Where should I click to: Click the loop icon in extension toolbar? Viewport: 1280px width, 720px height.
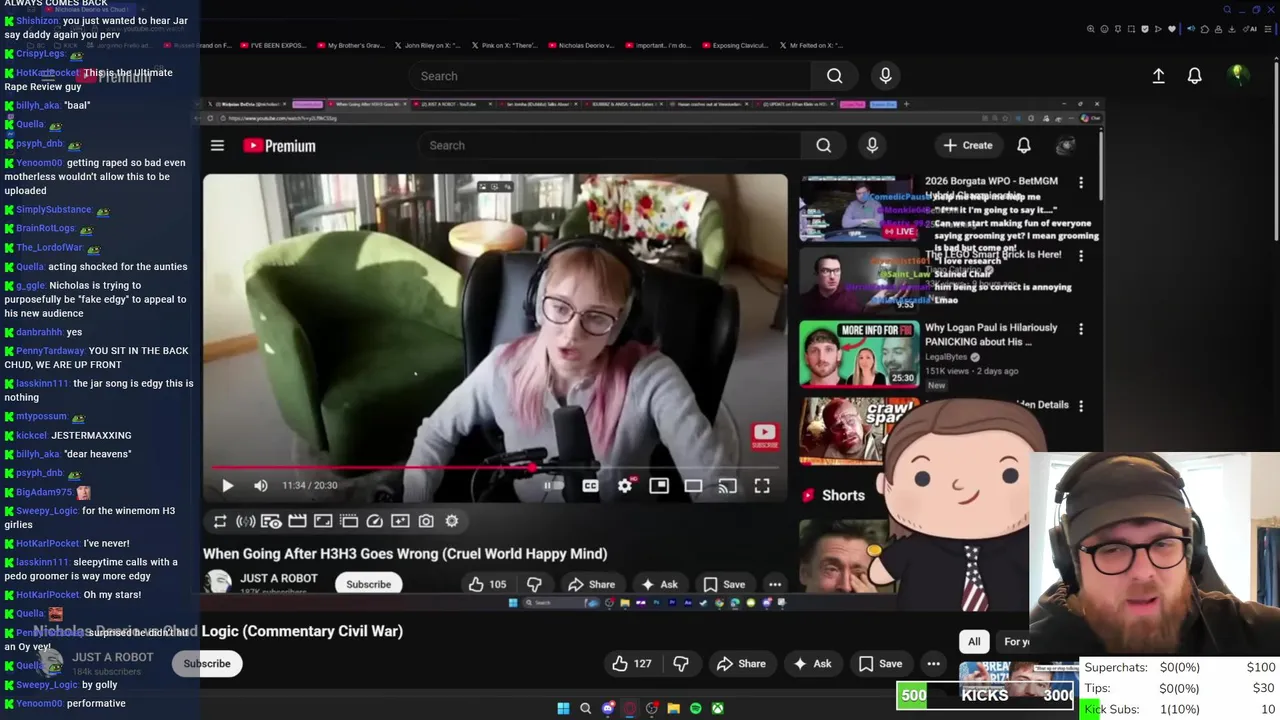(x=220, y=521)
